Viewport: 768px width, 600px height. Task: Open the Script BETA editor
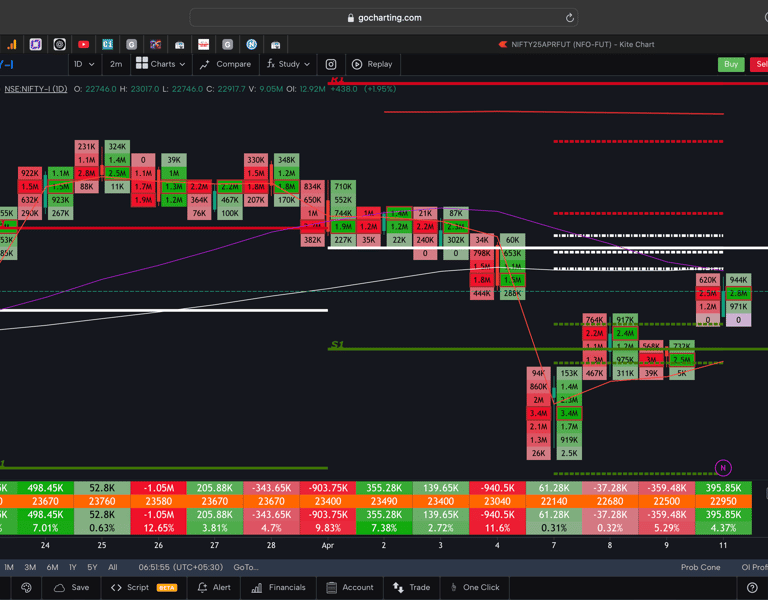144,588
